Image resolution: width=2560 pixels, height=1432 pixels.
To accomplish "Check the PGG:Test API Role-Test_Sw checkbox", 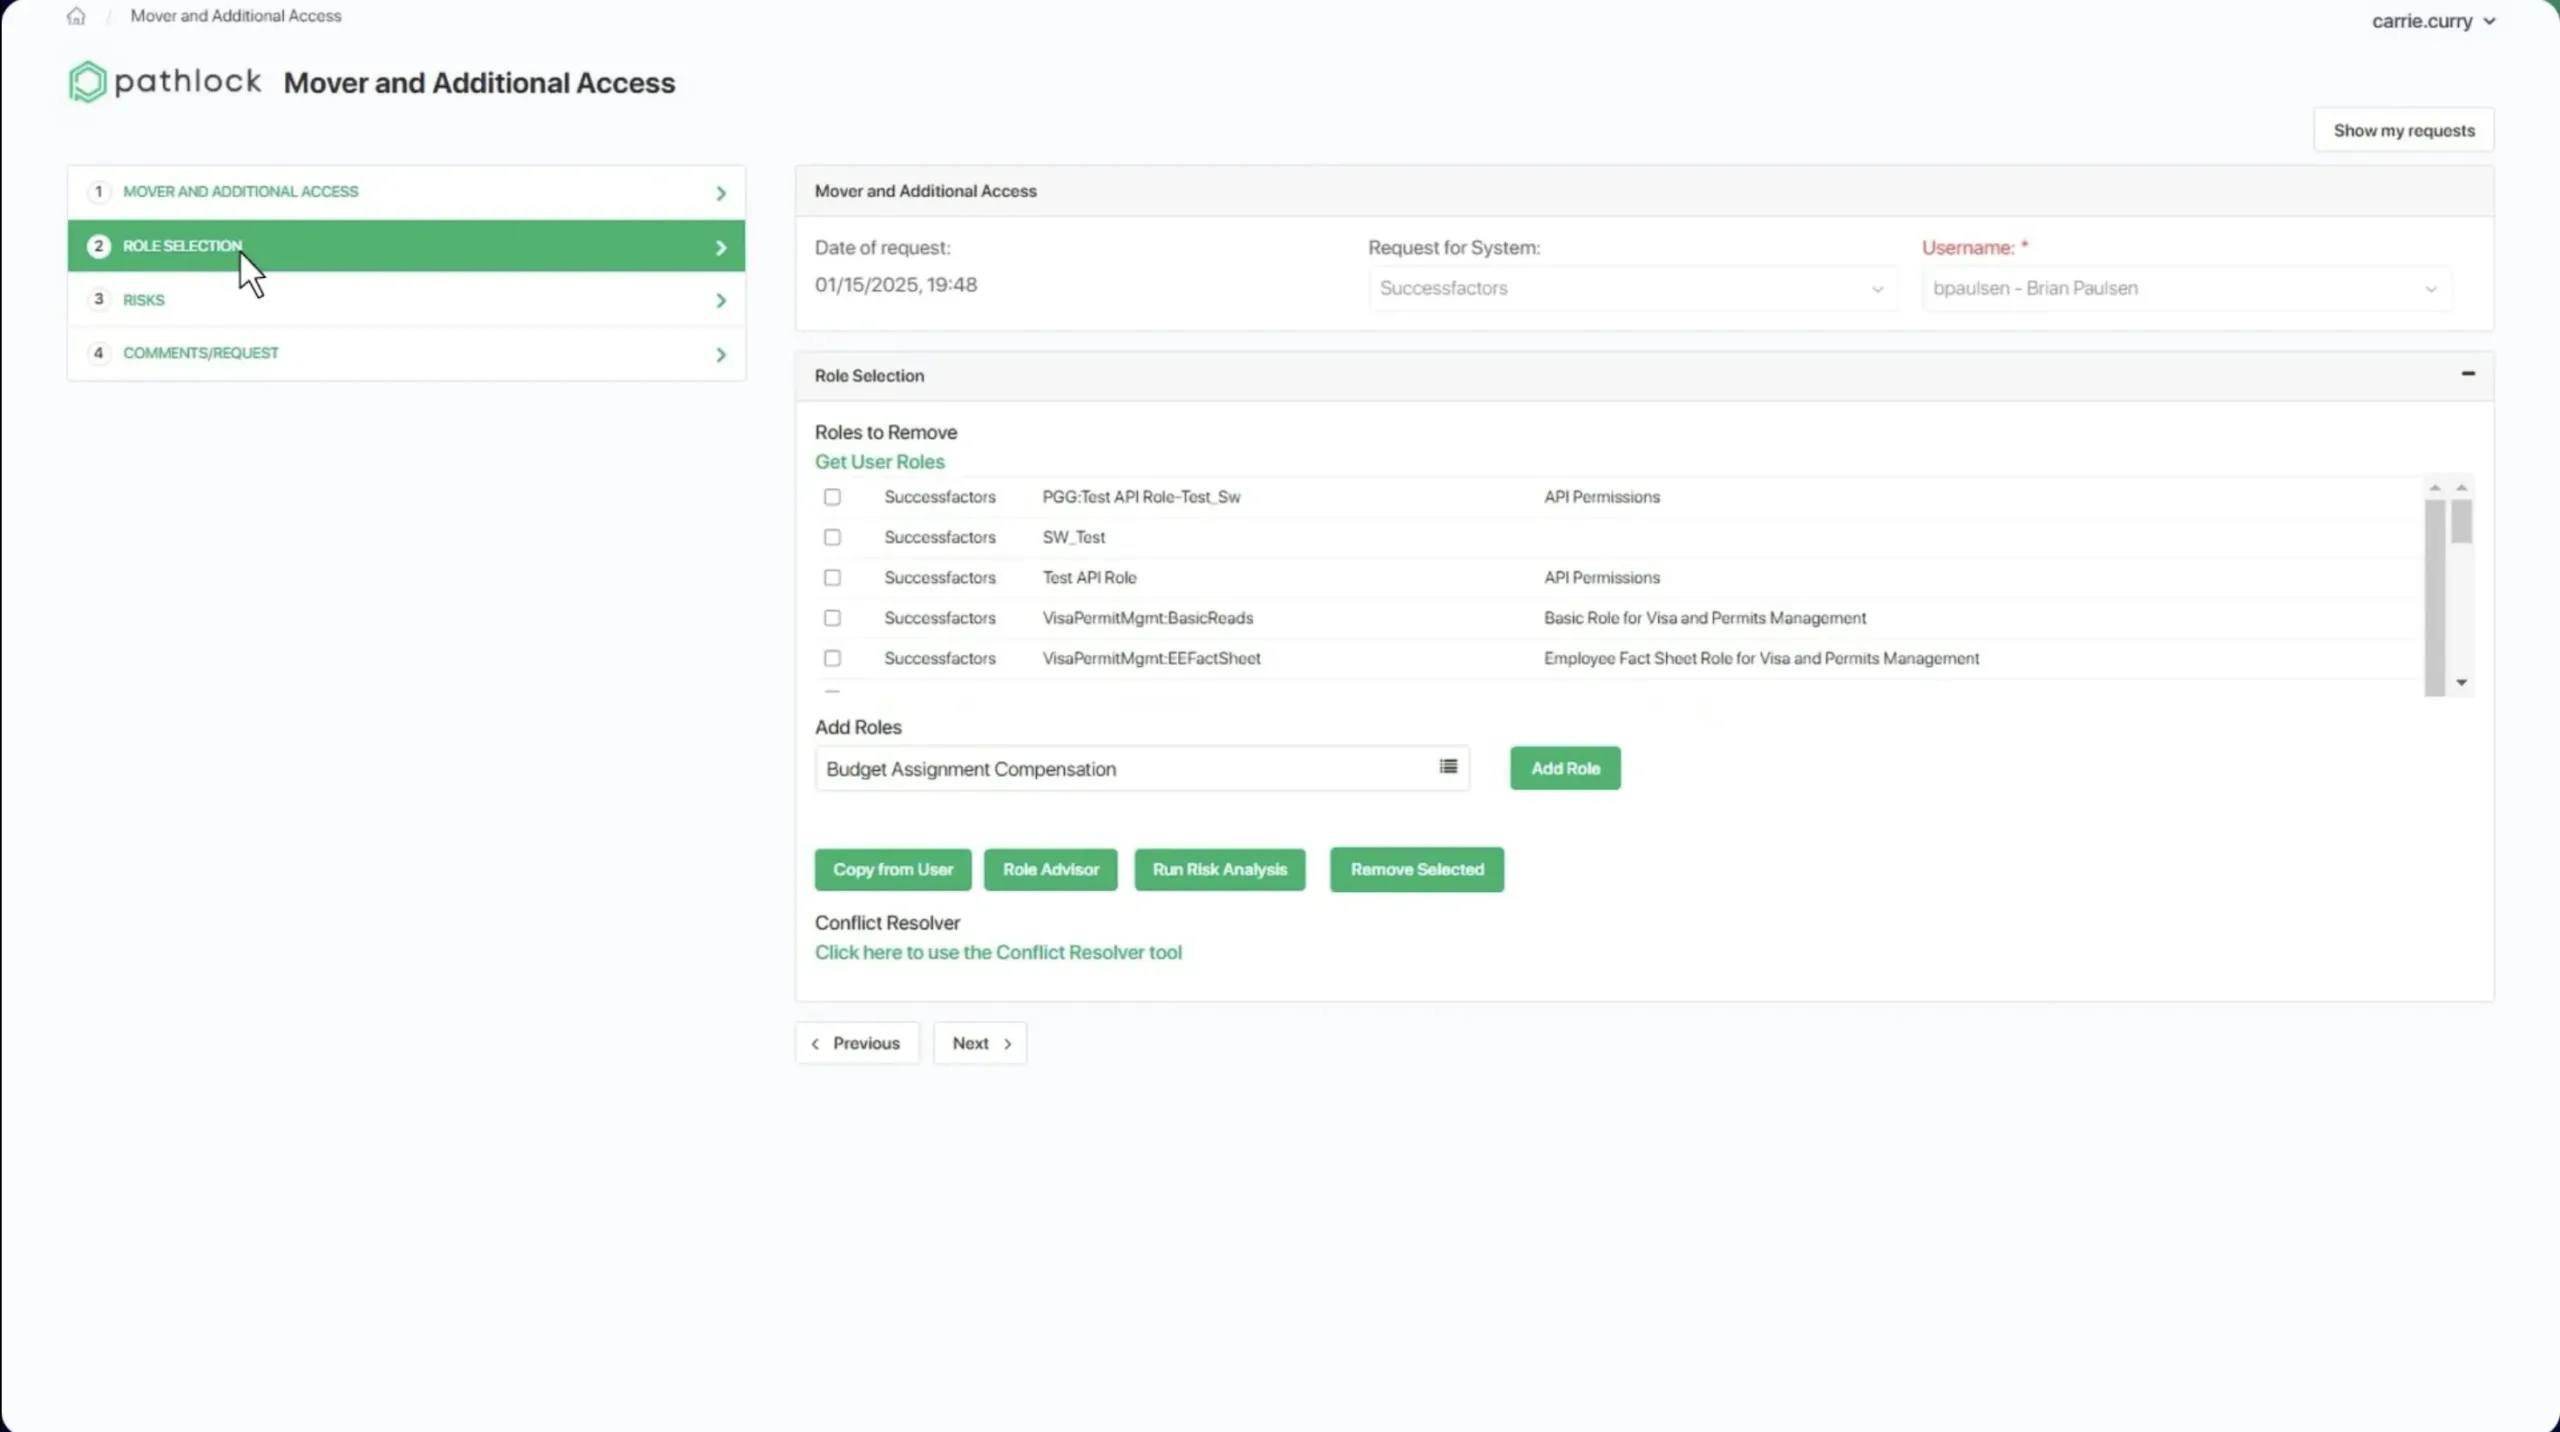I will tap(832, 497).
